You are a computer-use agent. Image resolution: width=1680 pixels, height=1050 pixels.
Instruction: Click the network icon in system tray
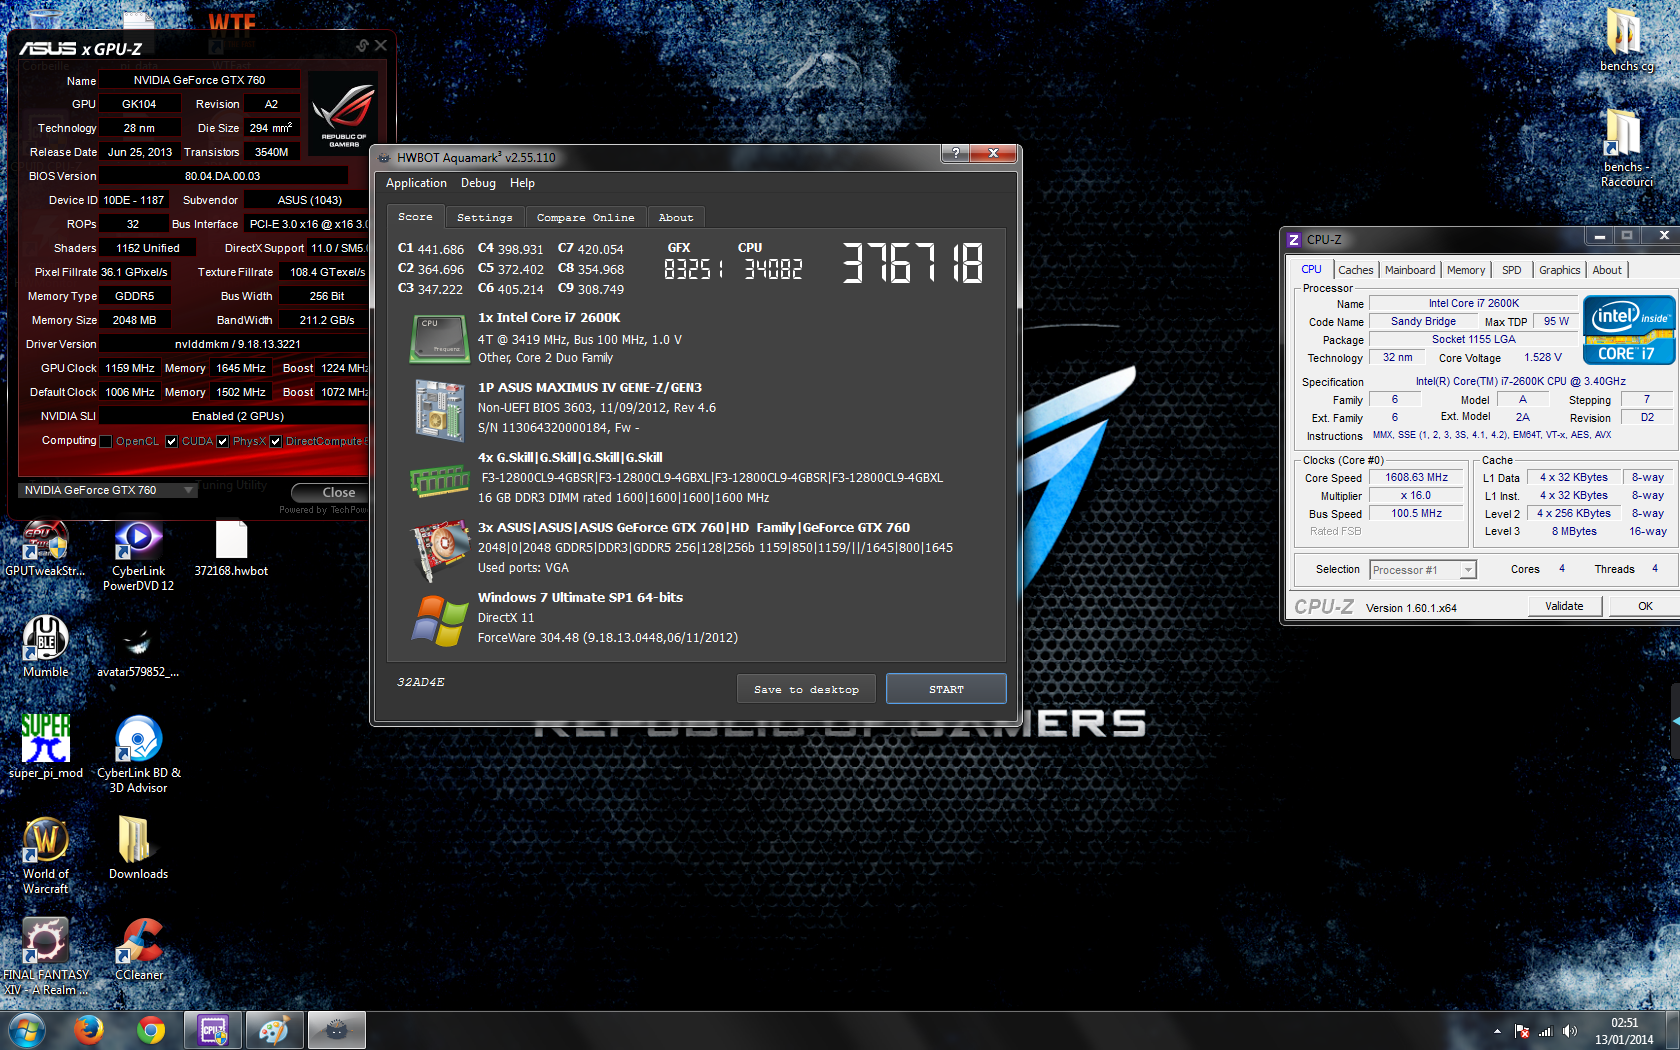1546,1031
